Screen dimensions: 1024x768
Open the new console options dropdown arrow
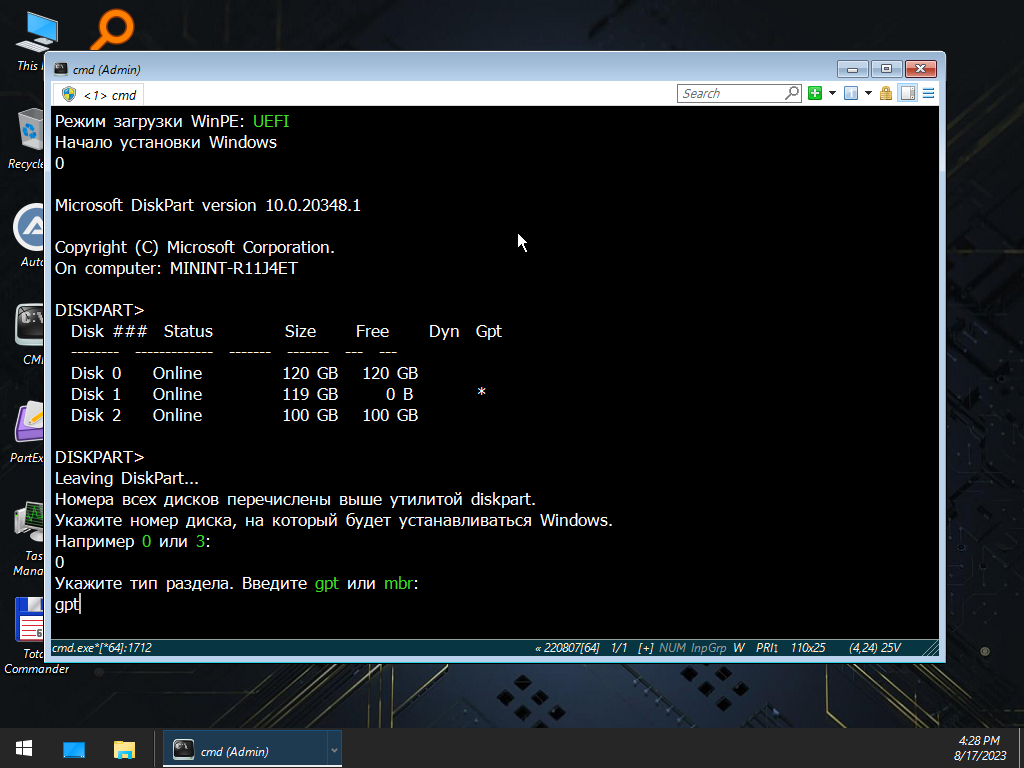coord(832,93)
